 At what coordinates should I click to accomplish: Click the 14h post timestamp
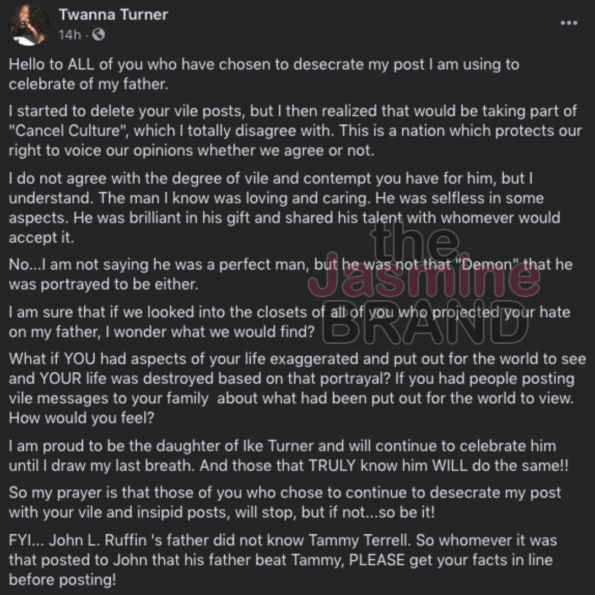click(70, 35)
